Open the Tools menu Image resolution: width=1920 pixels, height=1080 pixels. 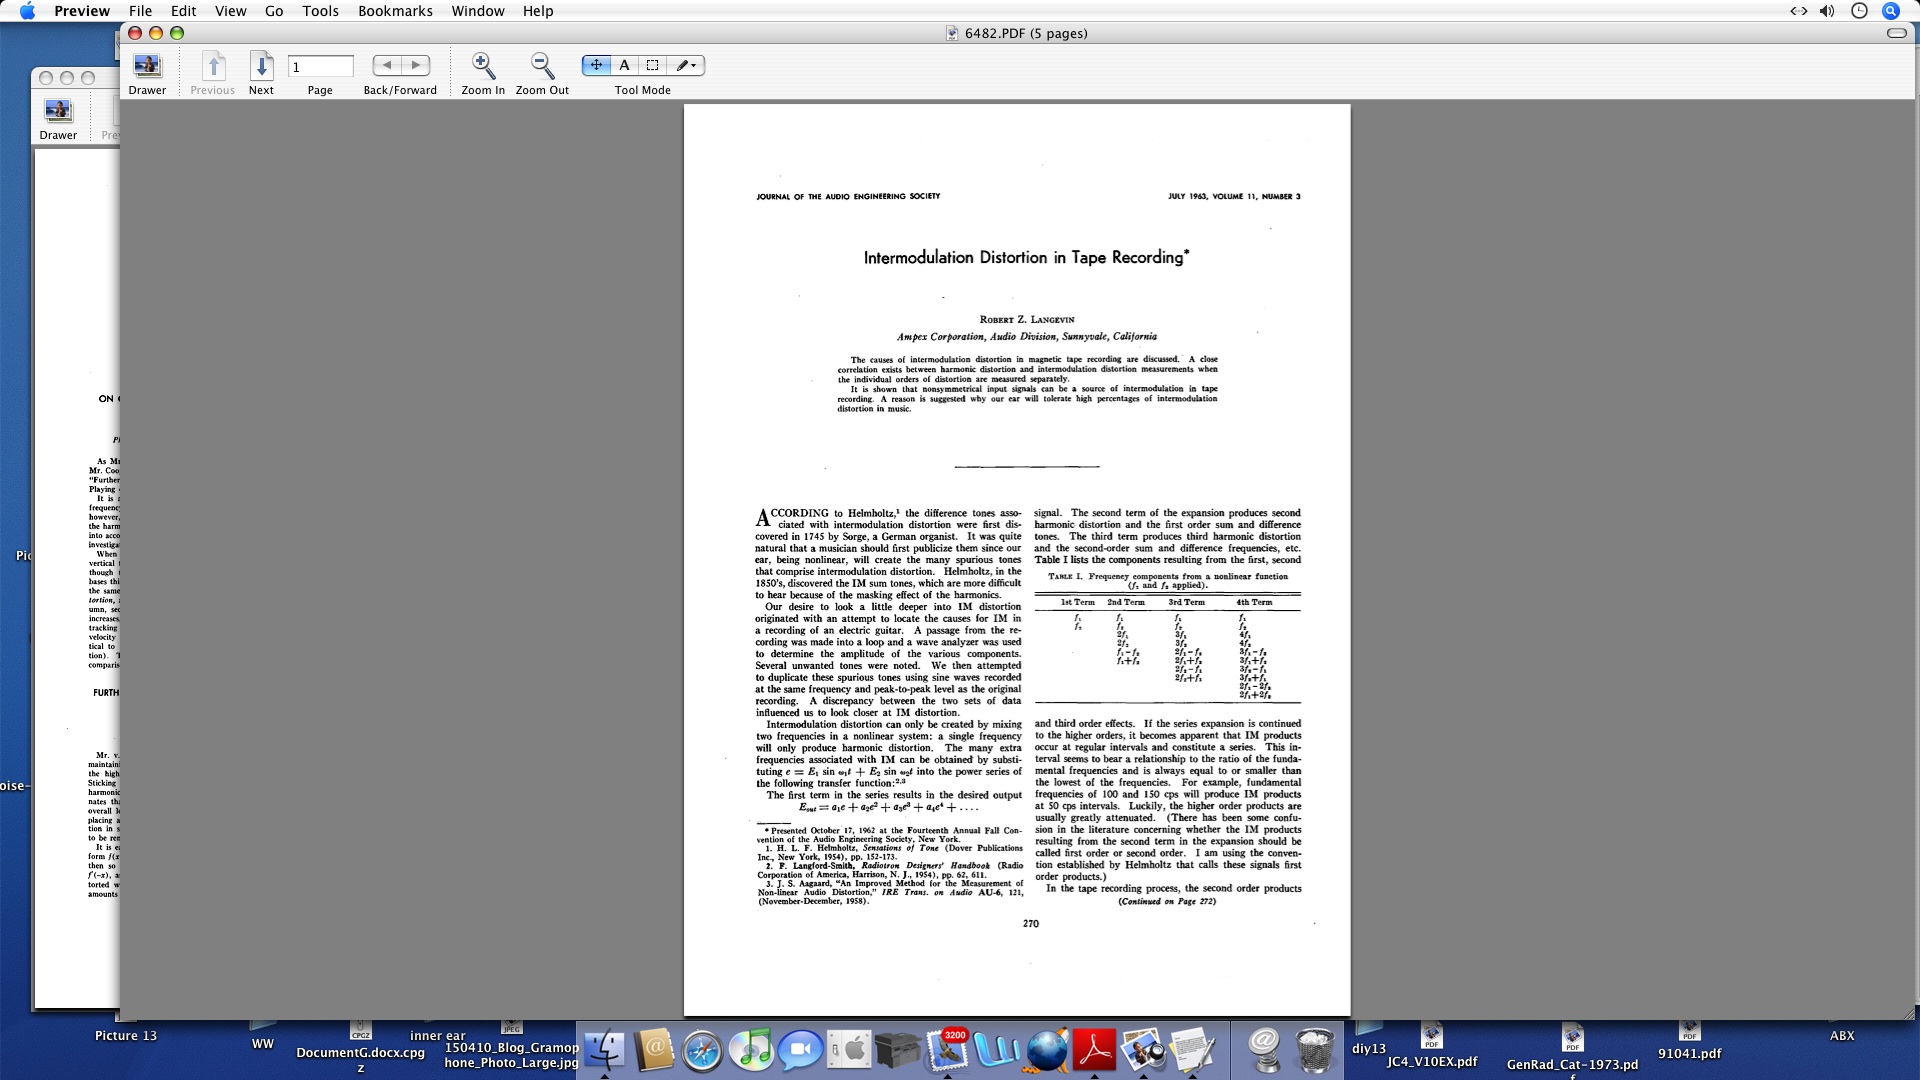click(320, 11)
